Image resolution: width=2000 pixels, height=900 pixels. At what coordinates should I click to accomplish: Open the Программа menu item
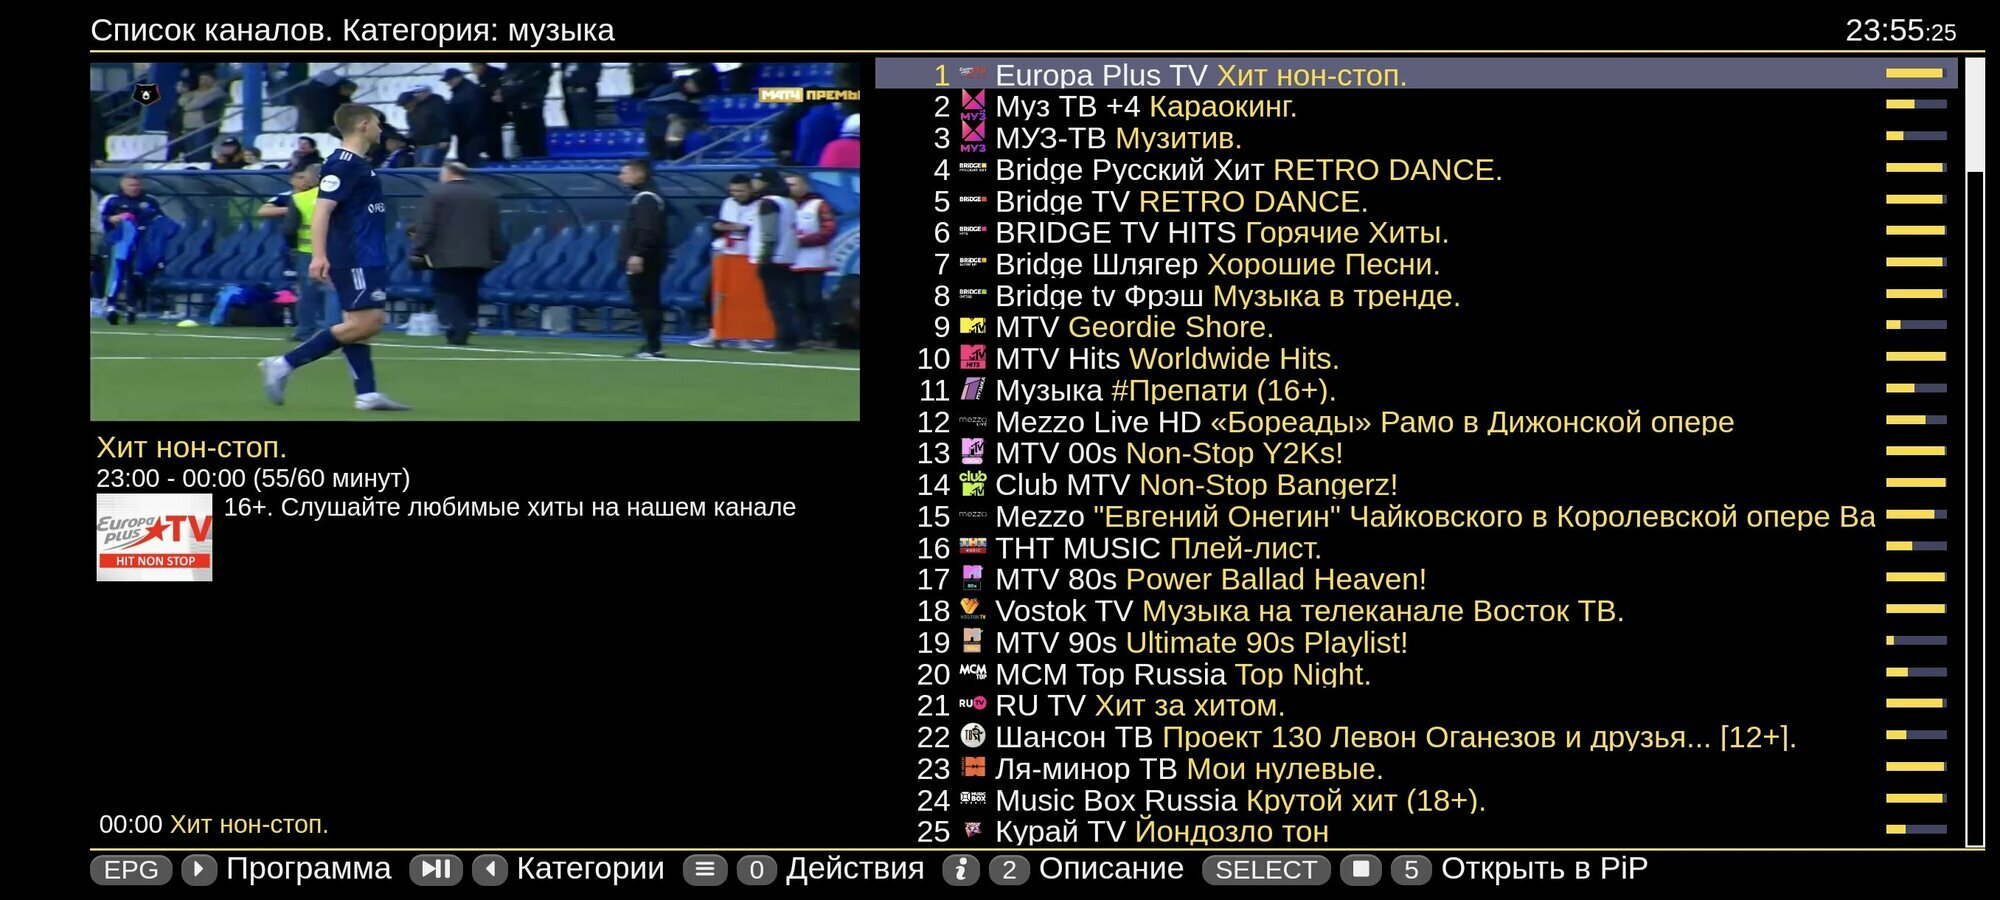(x=308, y=868)
